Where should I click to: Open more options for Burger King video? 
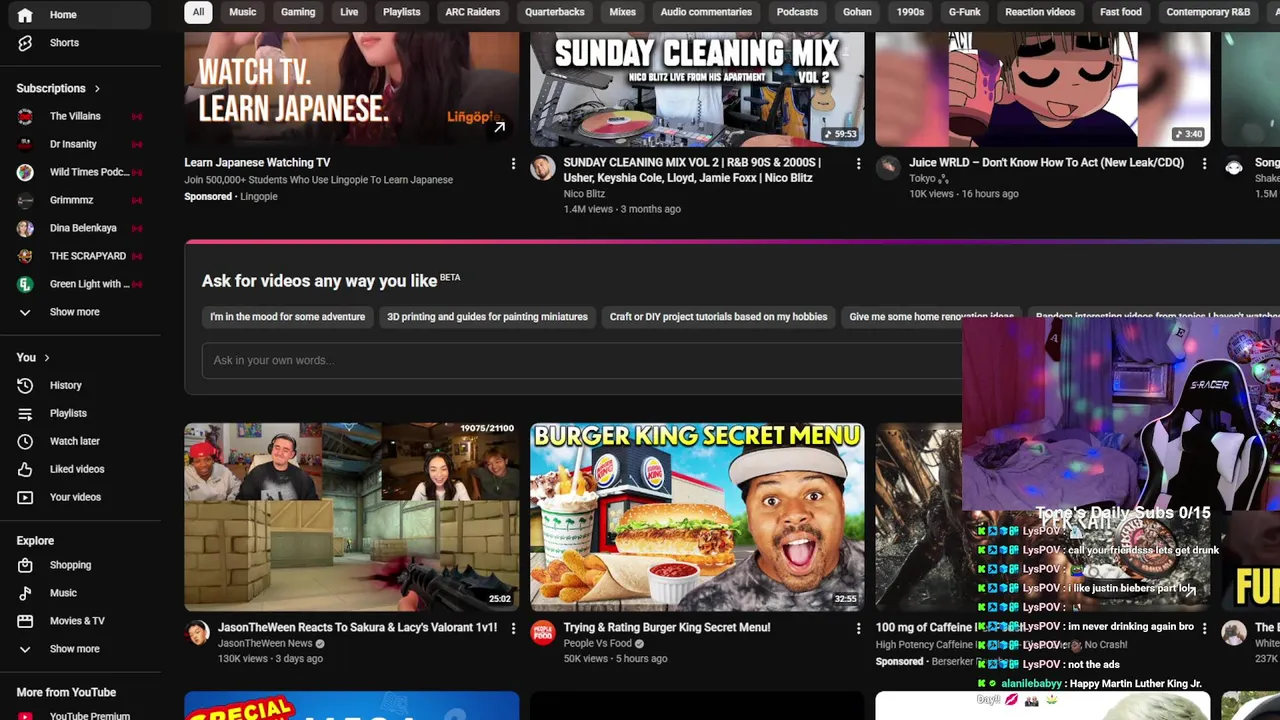(858, 628)
